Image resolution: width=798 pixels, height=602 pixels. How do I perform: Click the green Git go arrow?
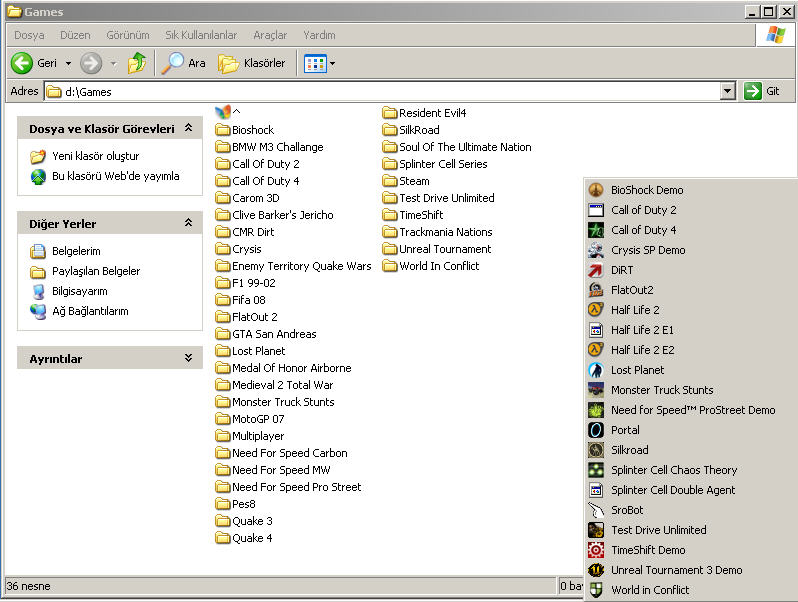(752, 91)
